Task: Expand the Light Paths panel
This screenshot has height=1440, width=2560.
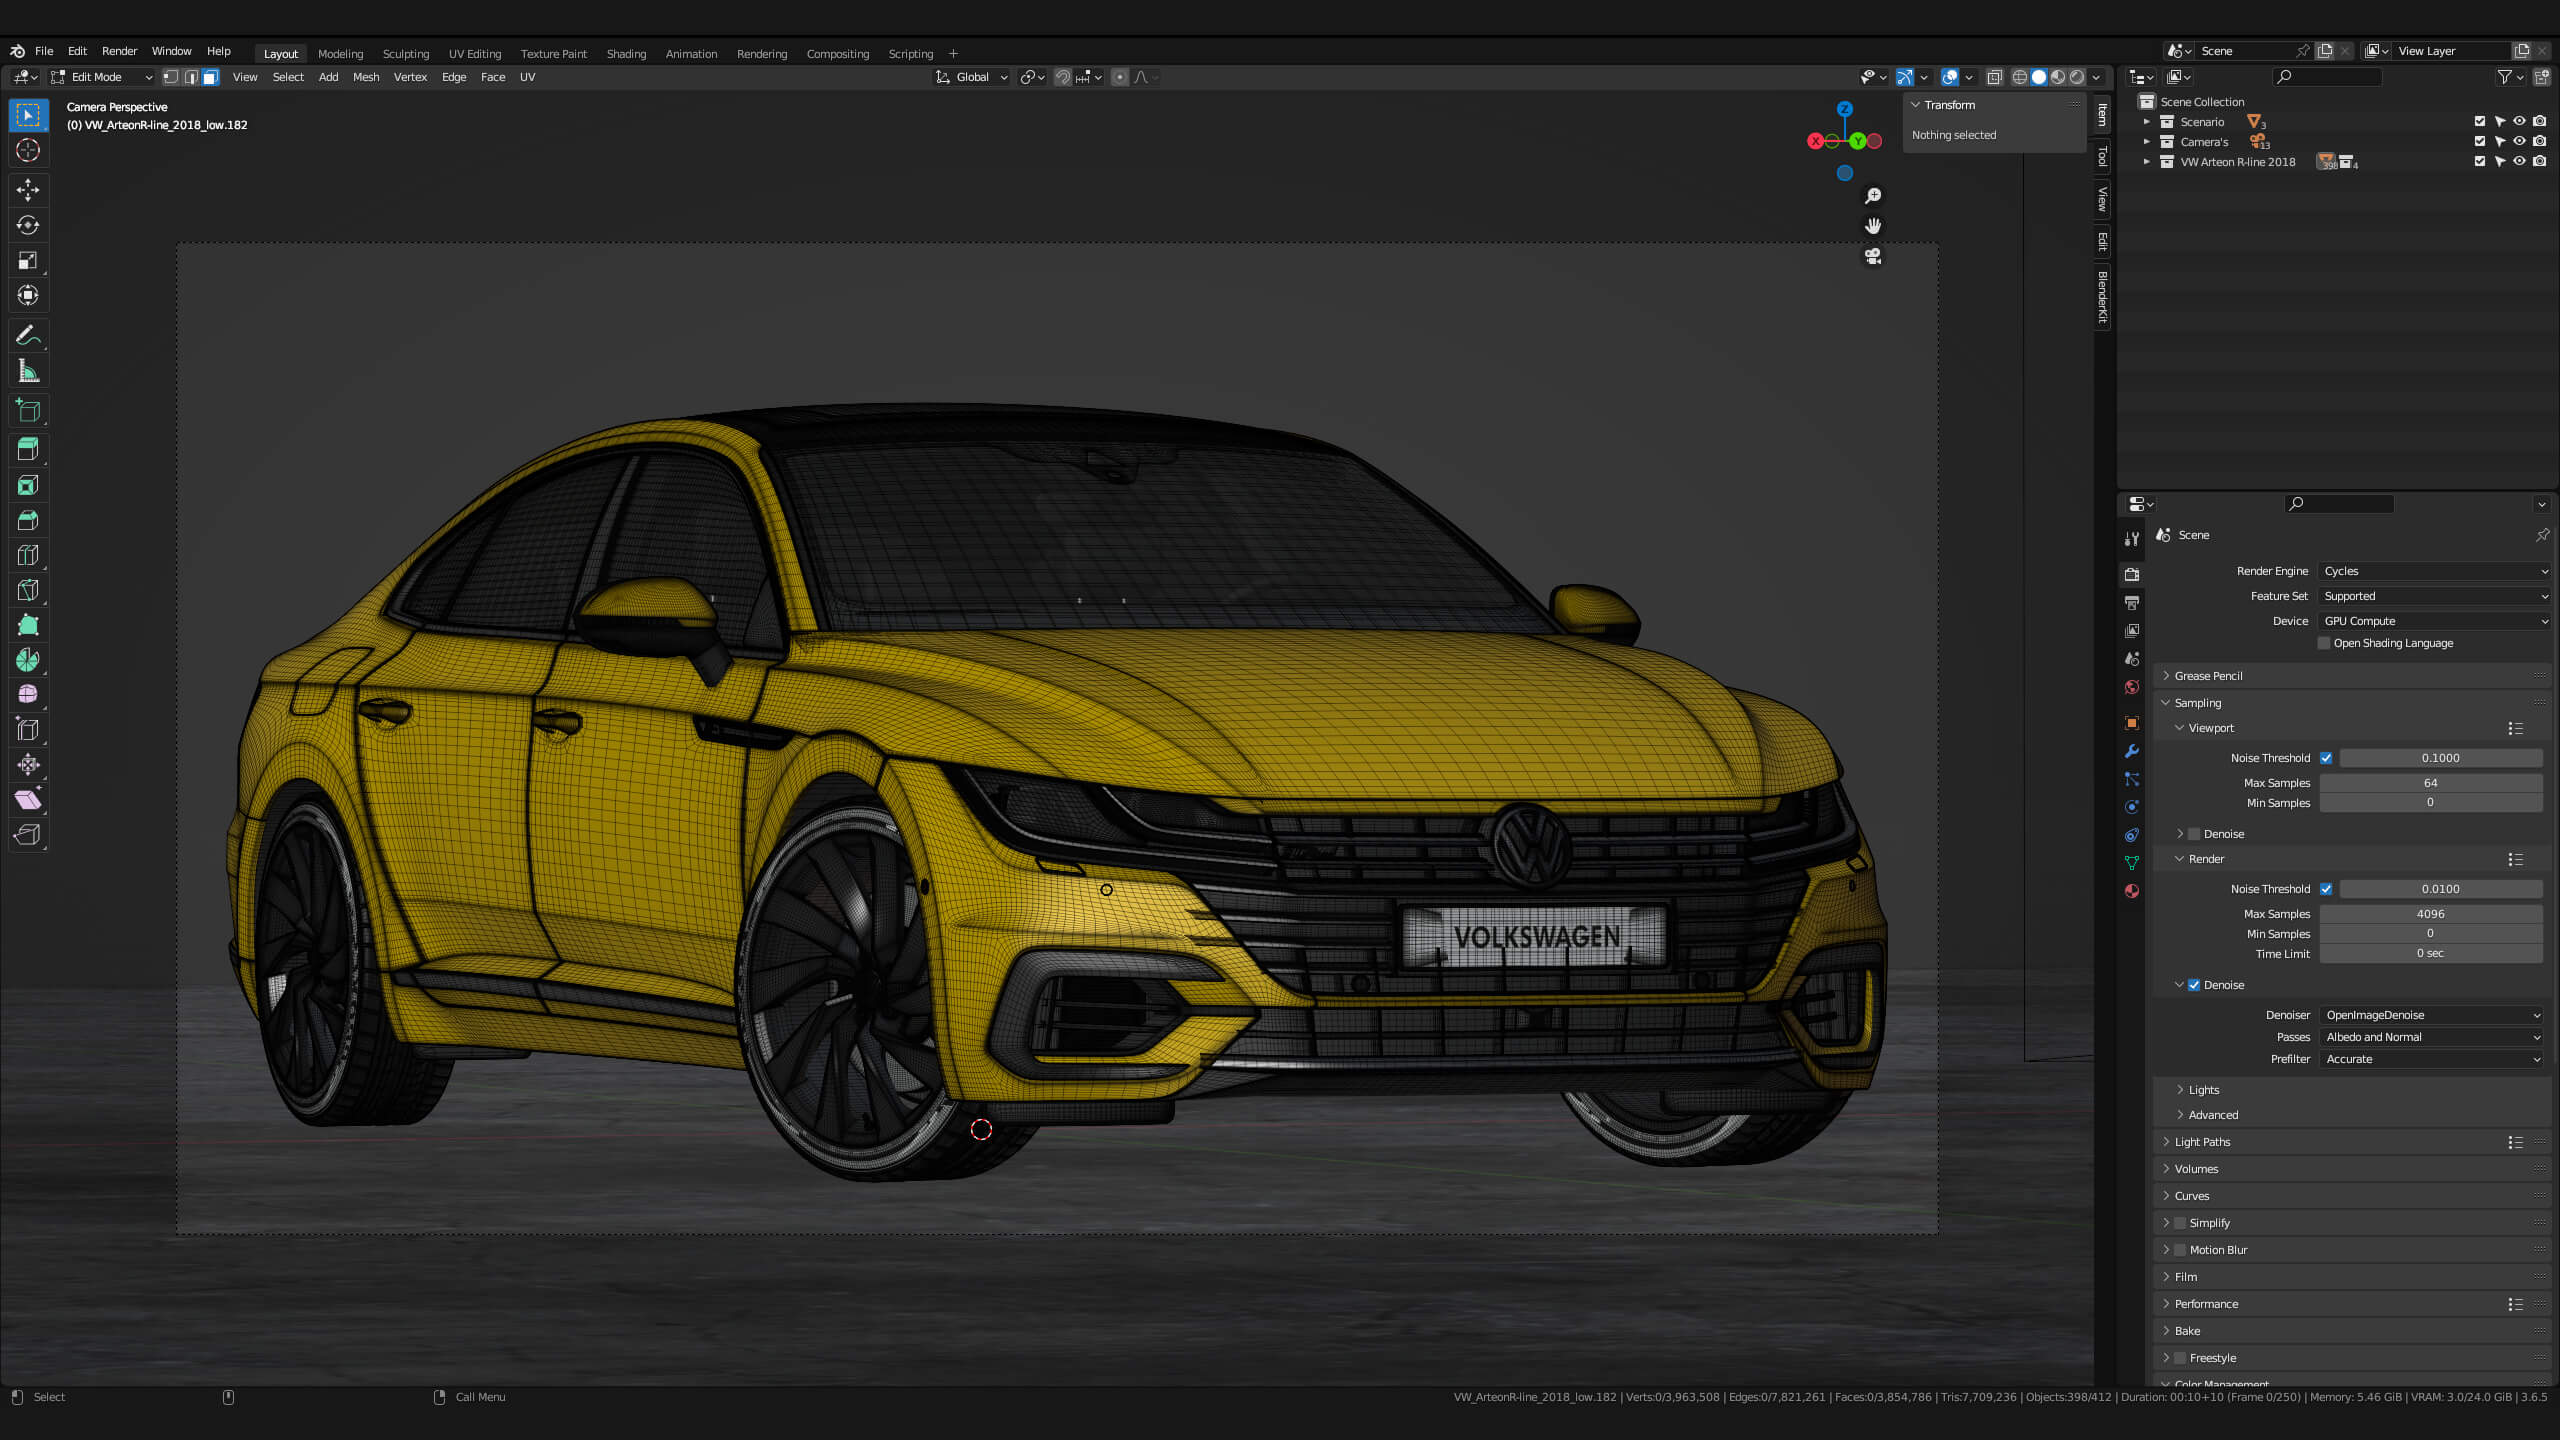Action: point(2202,1142)
